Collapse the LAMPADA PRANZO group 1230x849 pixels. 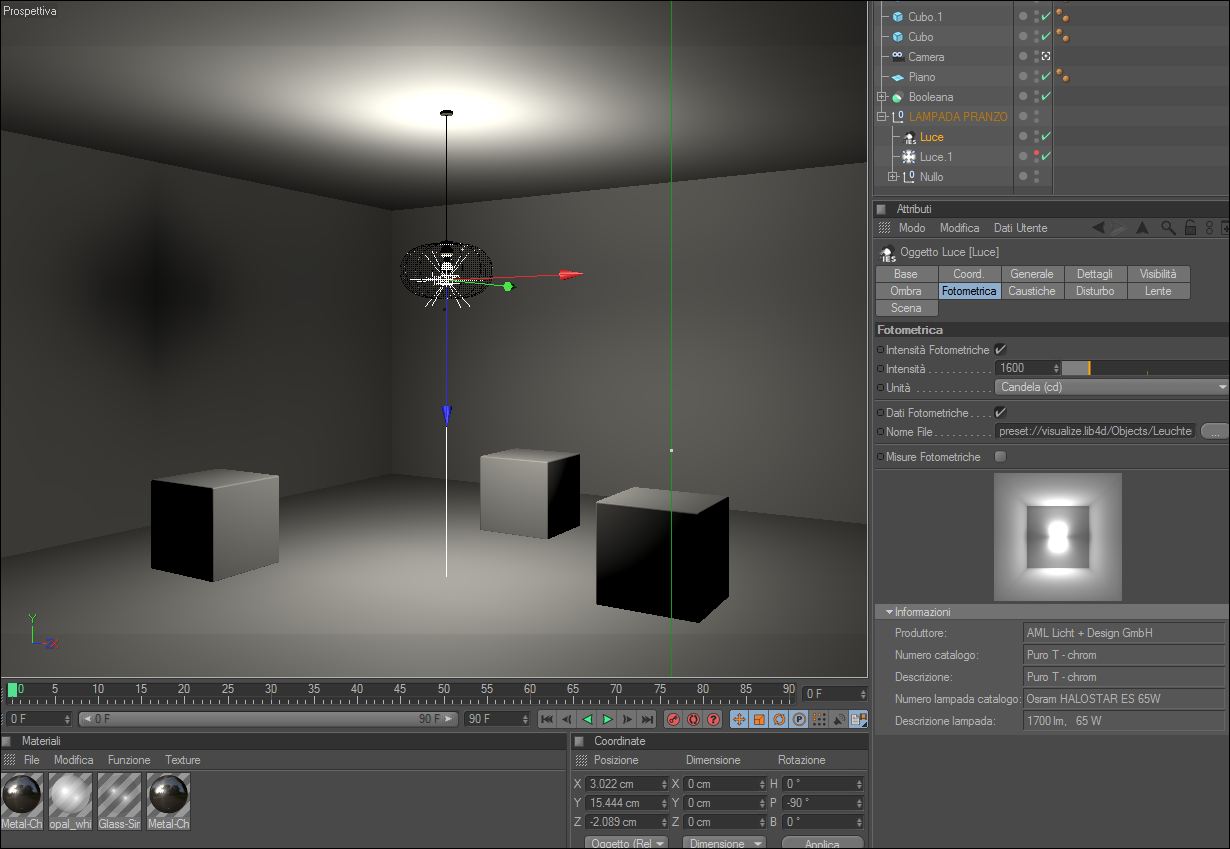coord(882,117)
